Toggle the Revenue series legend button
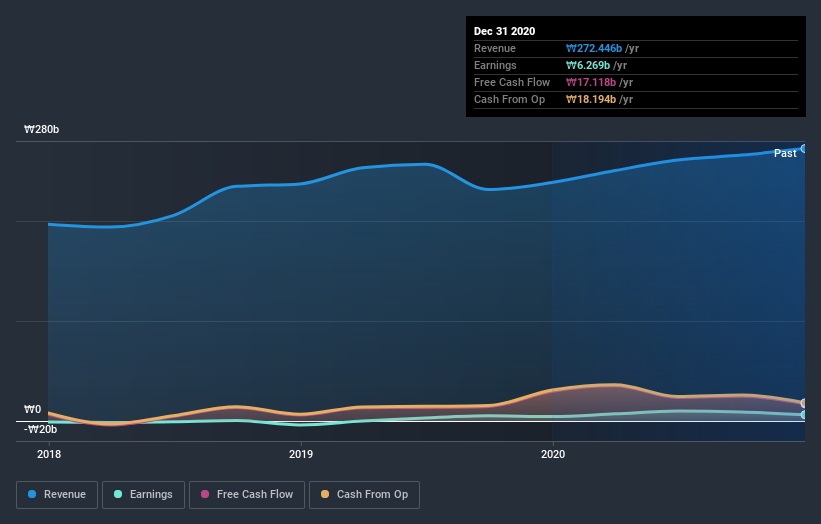The image size is (821, 524). pyautogui.click(x=57, y=495)
